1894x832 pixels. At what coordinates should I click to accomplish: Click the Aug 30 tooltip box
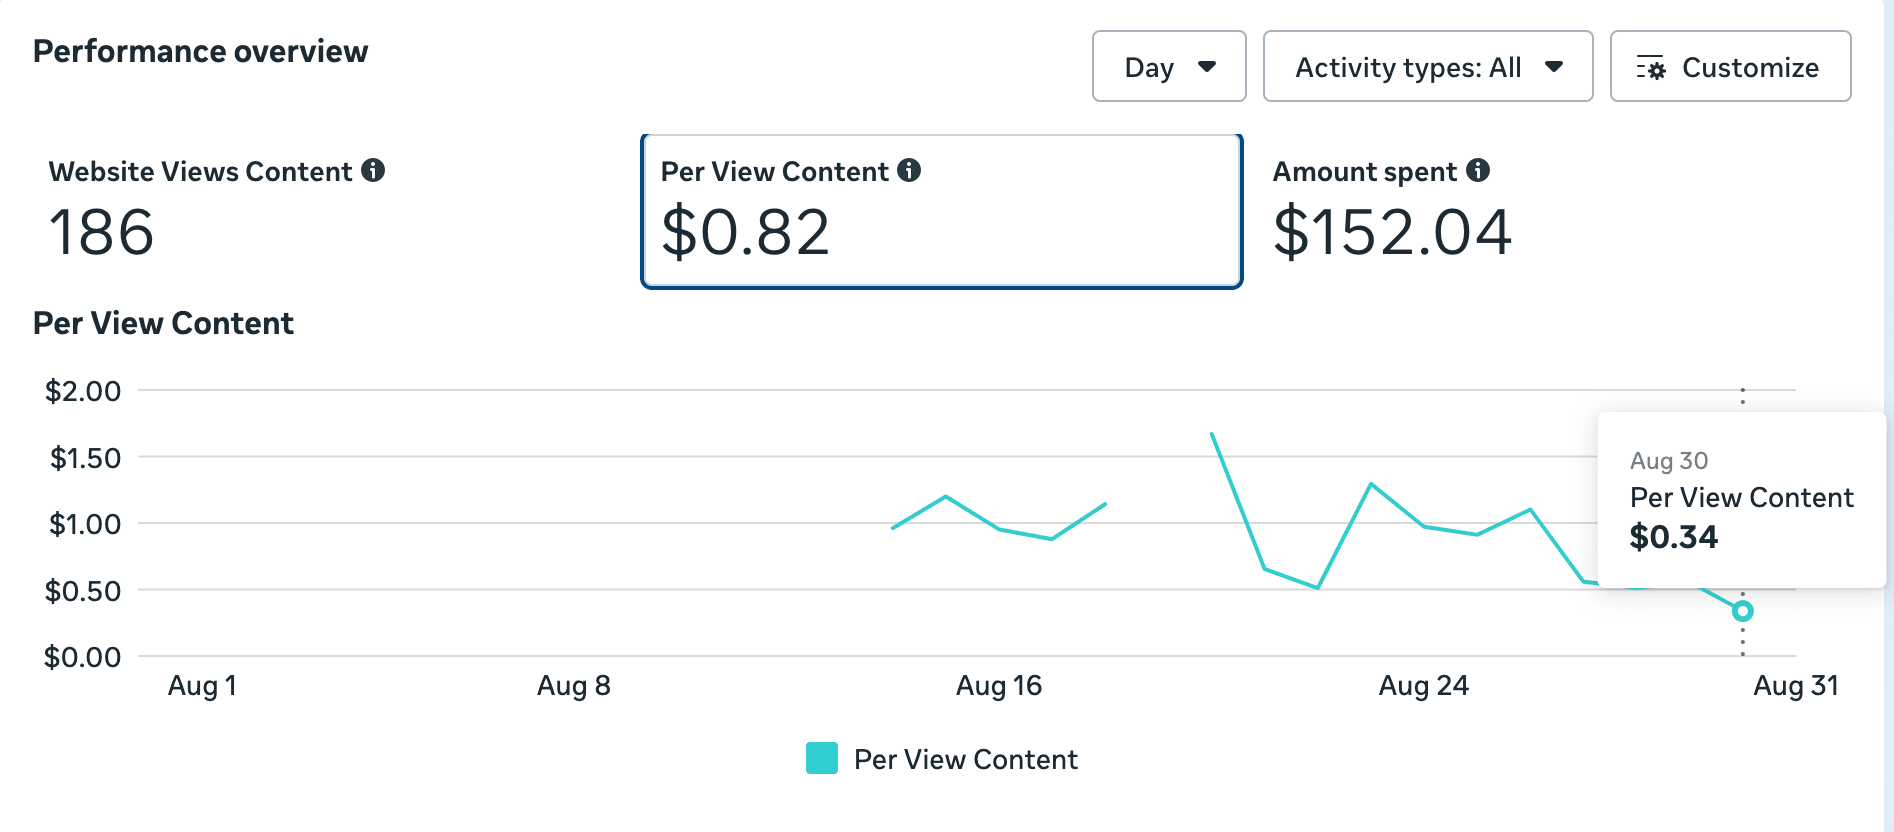point(1741,499)
